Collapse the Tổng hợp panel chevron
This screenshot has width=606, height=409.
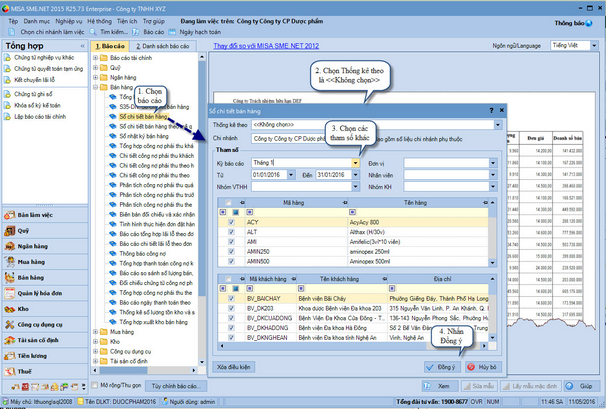click(82, 46)
